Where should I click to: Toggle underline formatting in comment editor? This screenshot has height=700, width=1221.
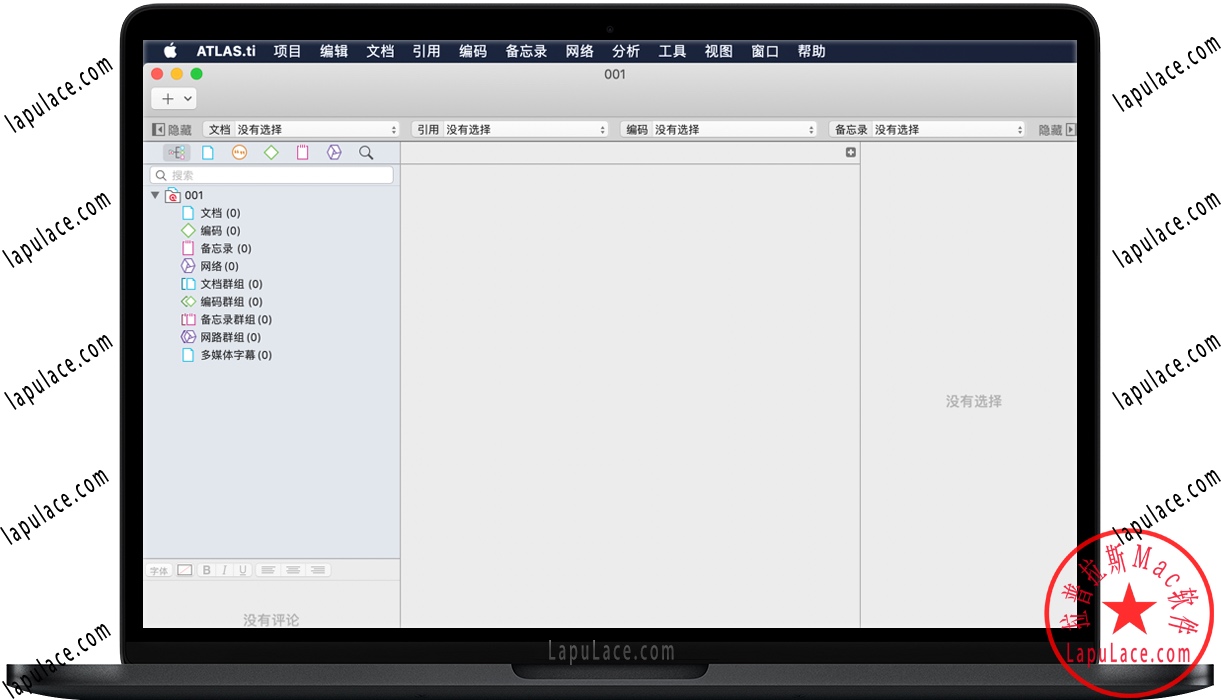pyautogui.click(x=243, y=570)
